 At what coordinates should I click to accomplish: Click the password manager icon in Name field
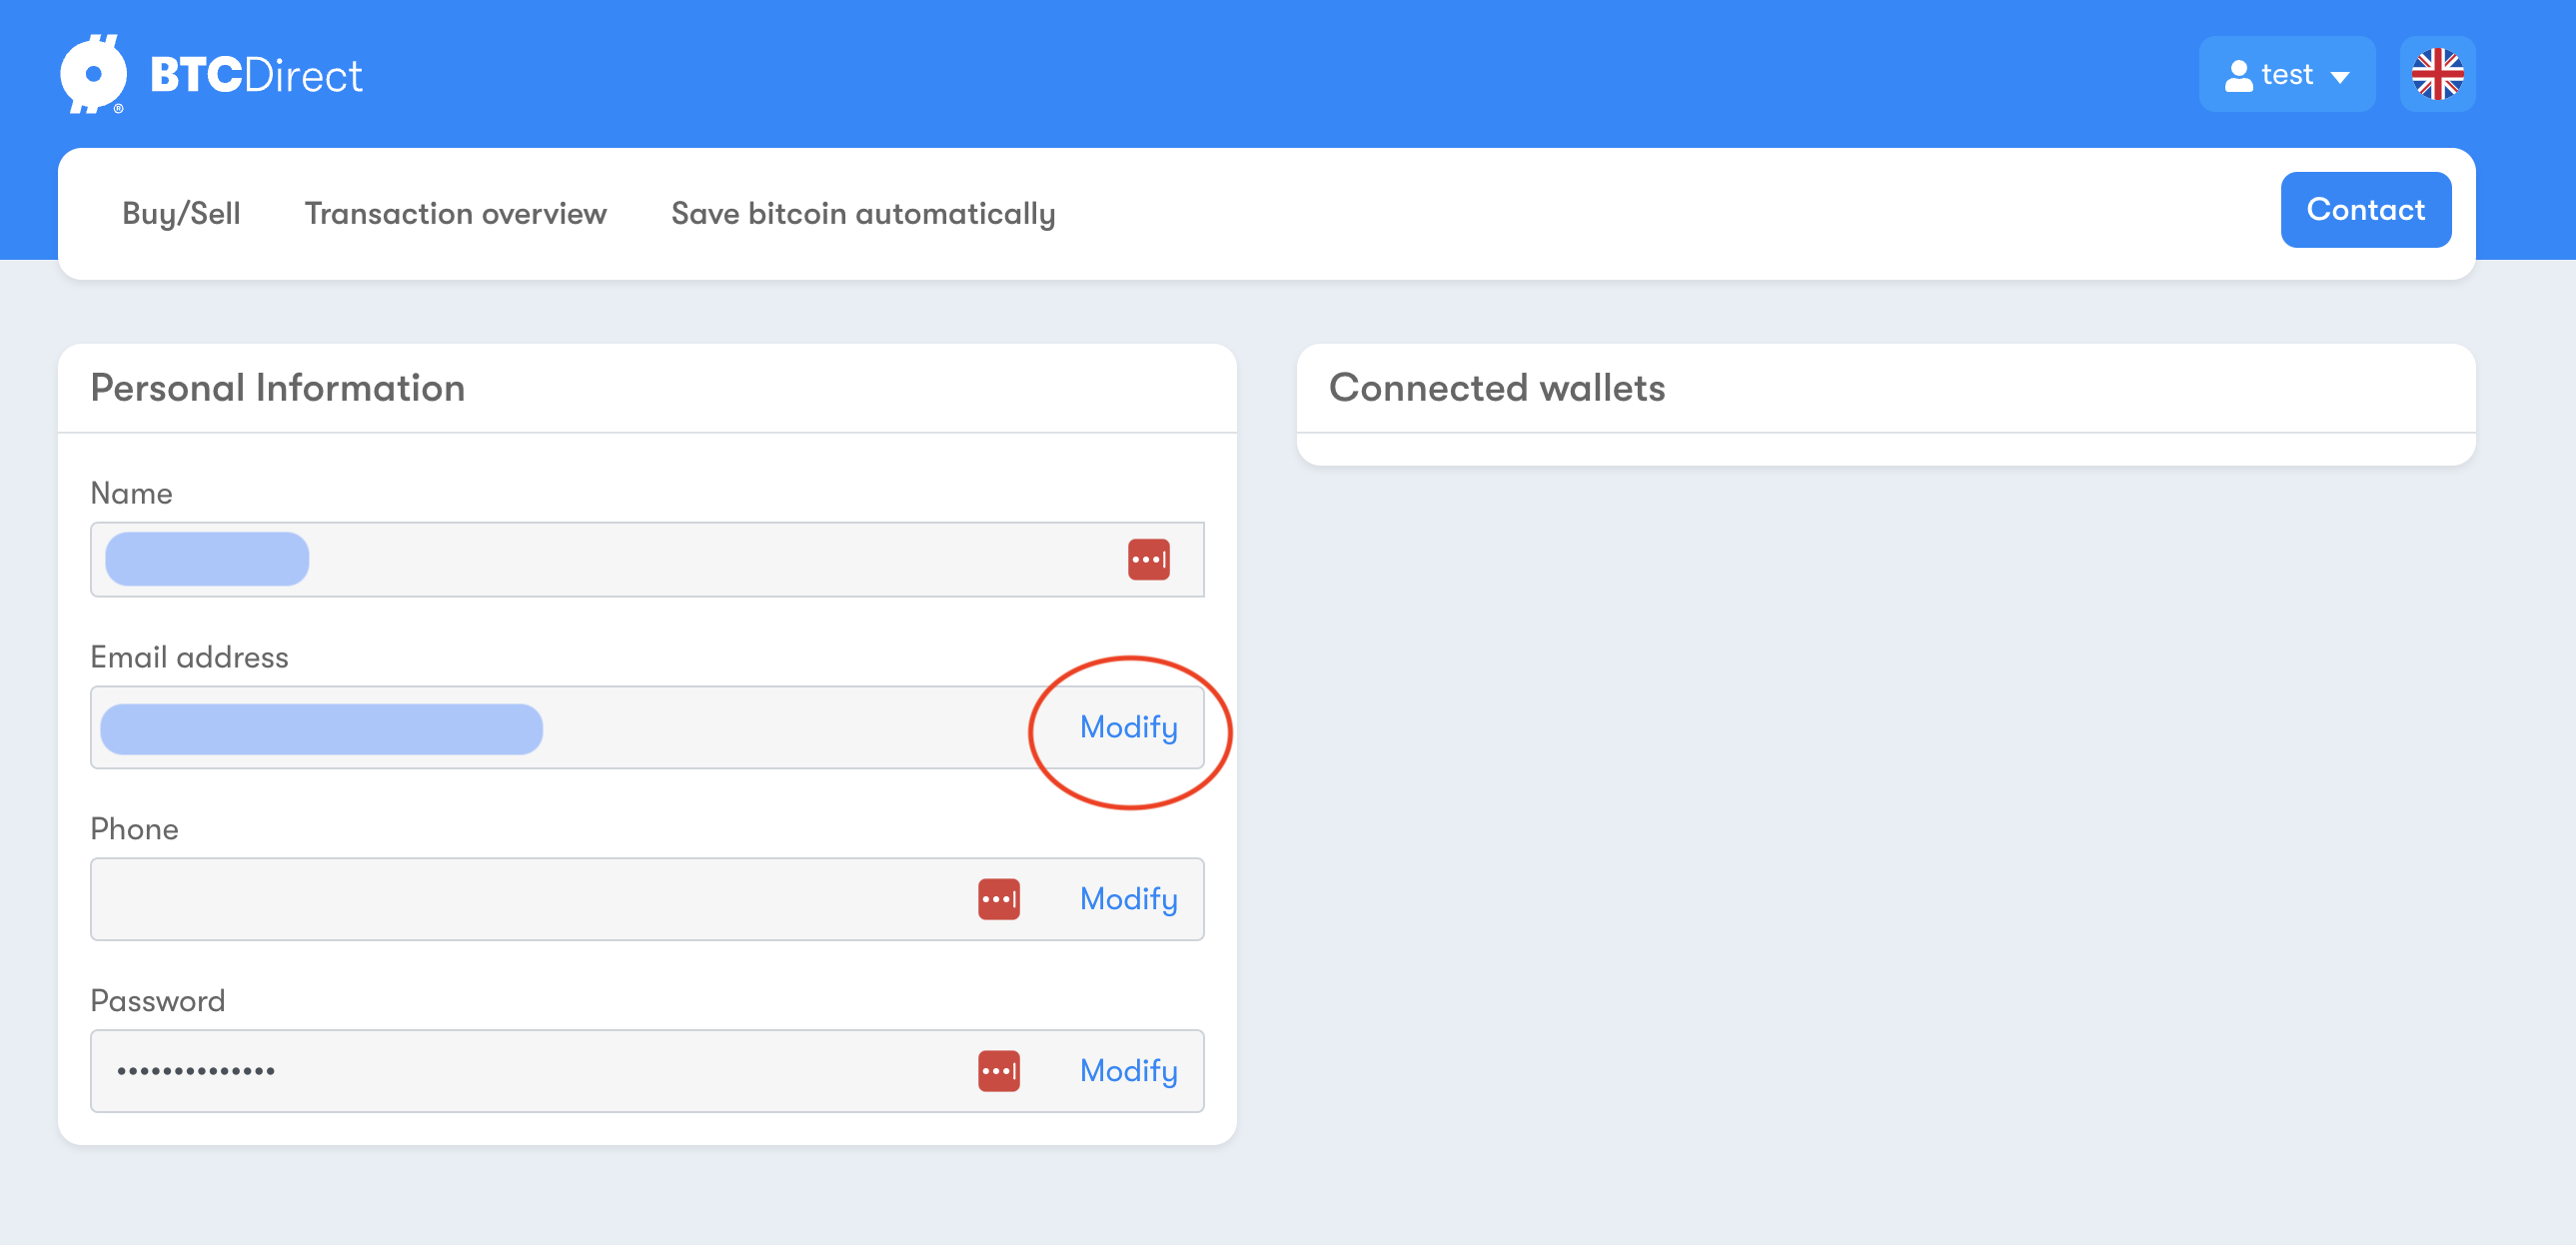(x=1148, y=559)
